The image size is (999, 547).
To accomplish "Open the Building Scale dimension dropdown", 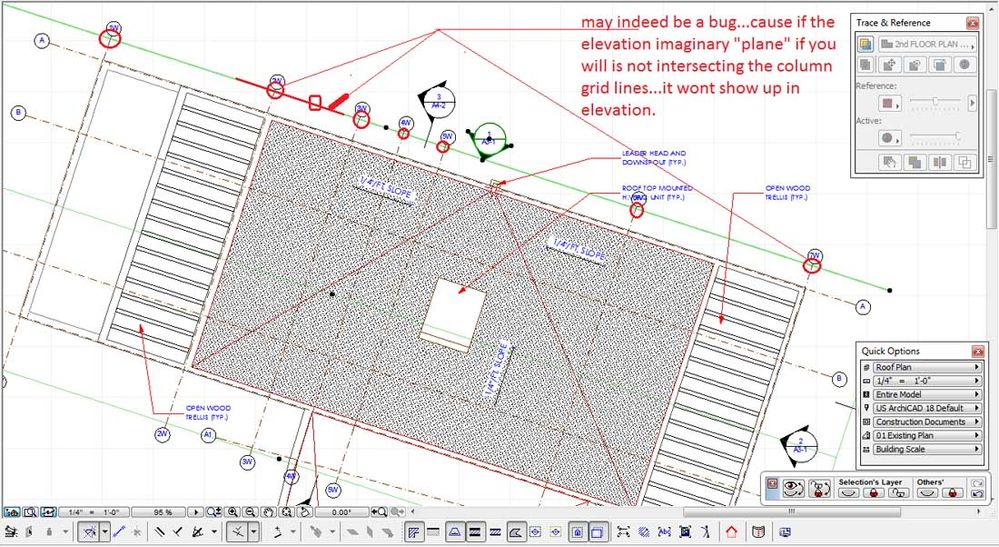I will tap(926, 450).
